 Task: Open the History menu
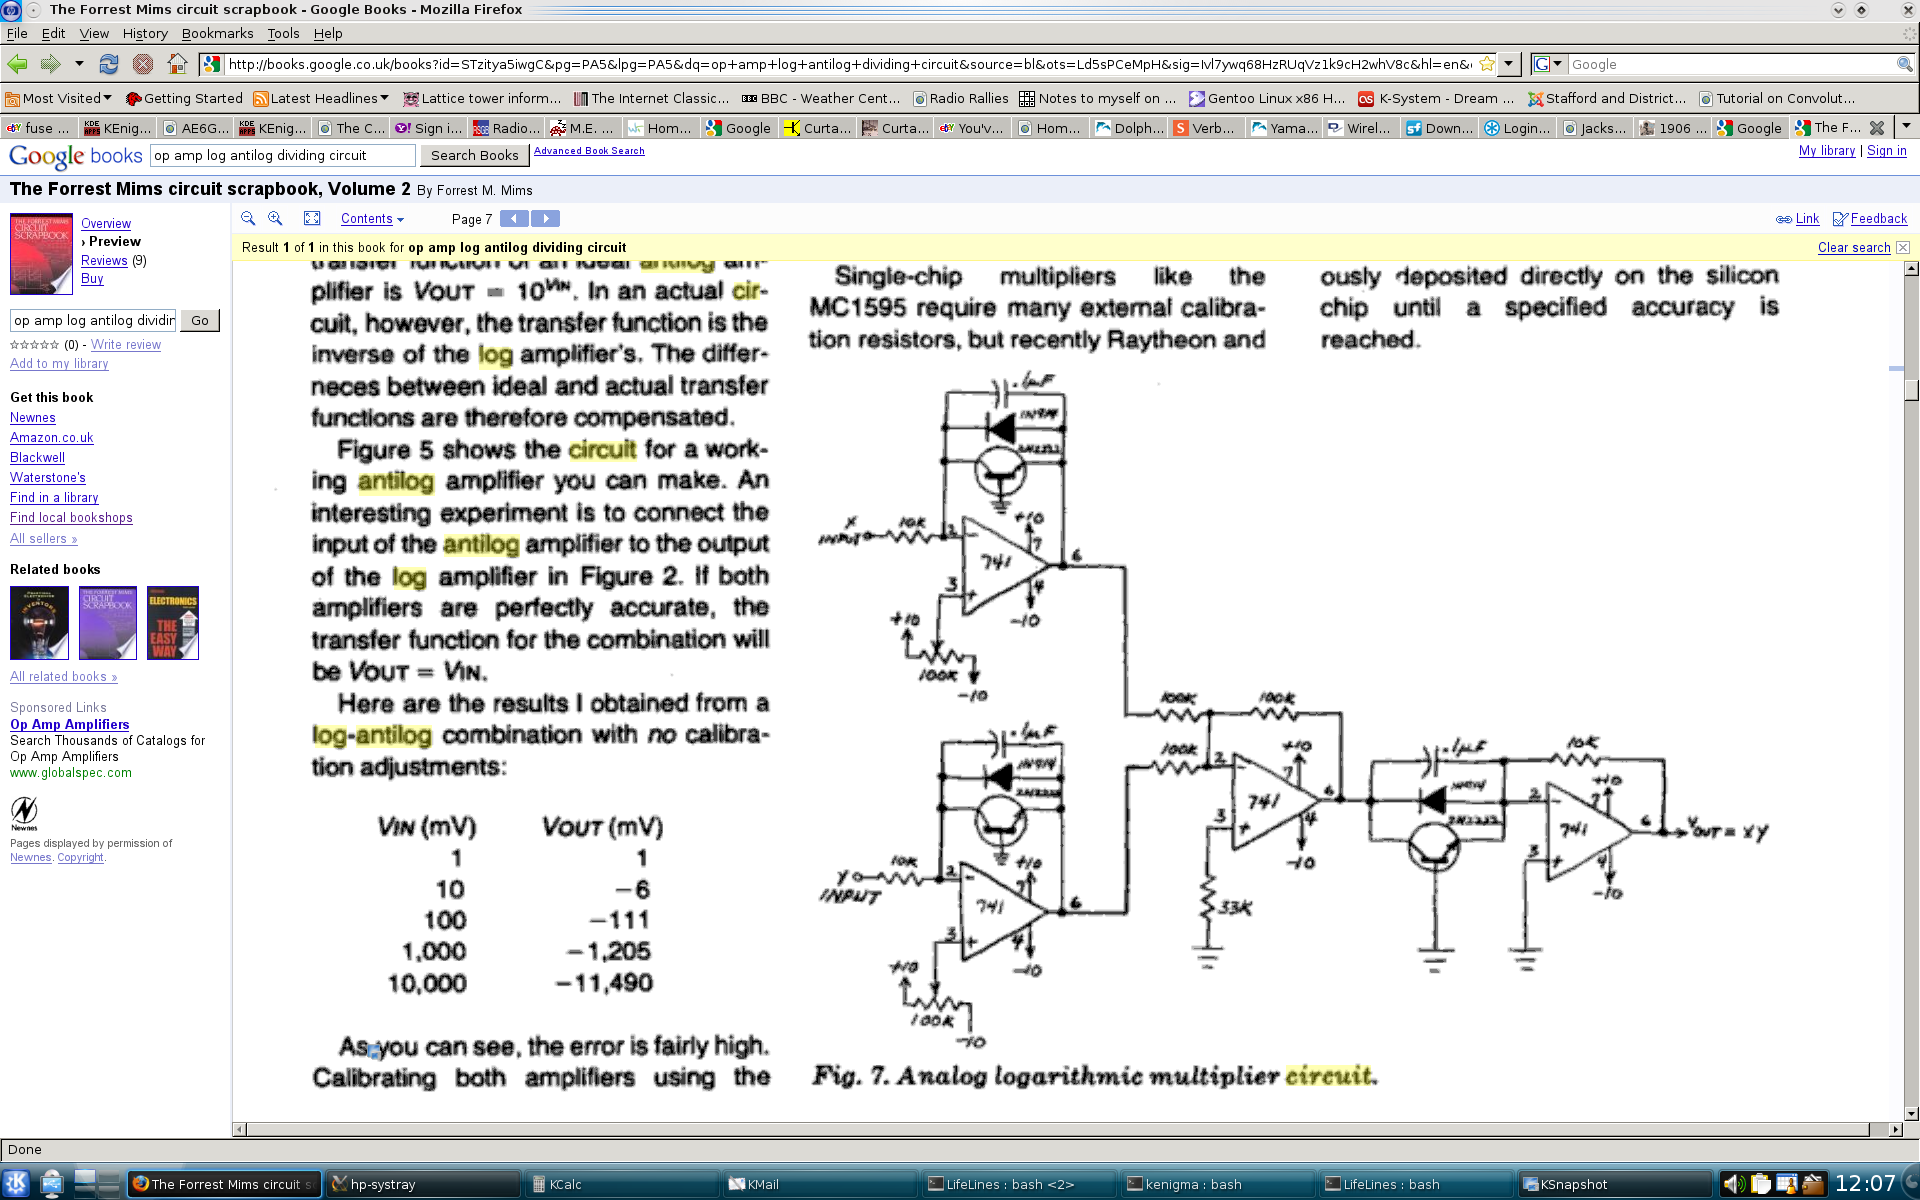pyautogui.click(x=145, y=33)
